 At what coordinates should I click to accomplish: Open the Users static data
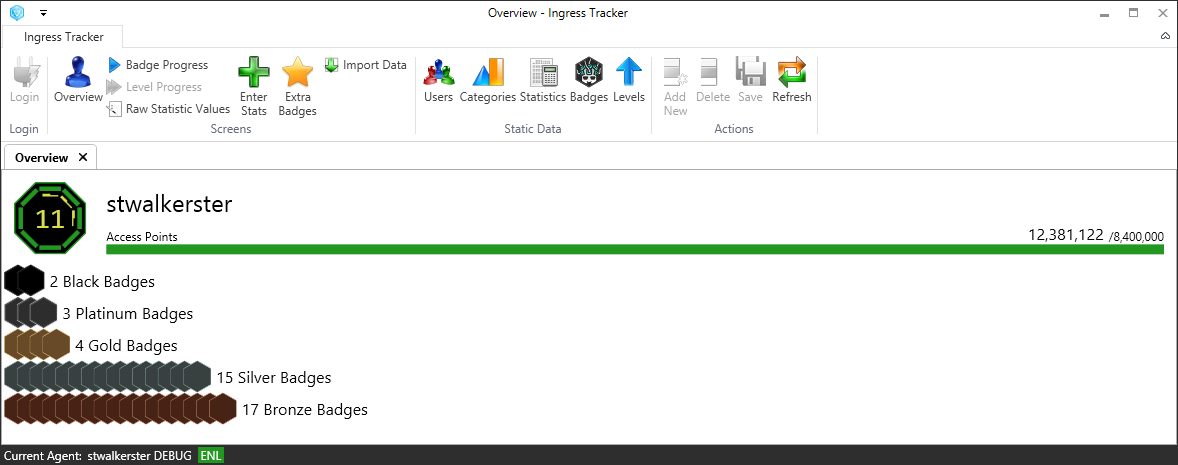click(x=439, y=81)
